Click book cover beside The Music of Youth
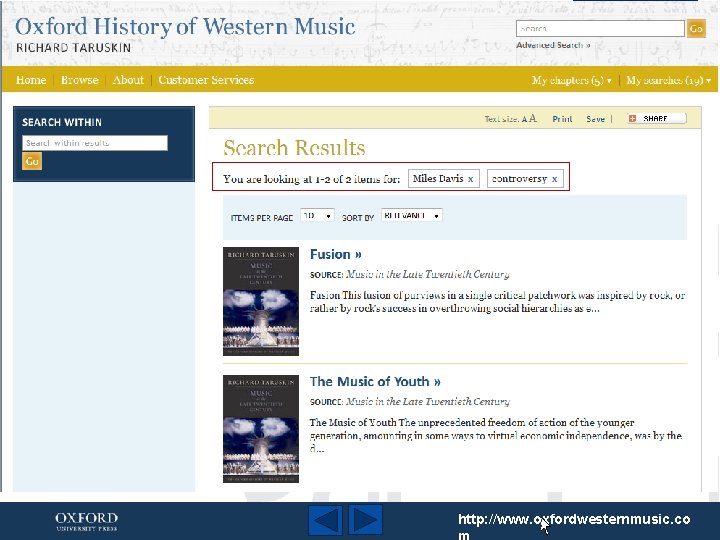 click(x=261, y=429)
